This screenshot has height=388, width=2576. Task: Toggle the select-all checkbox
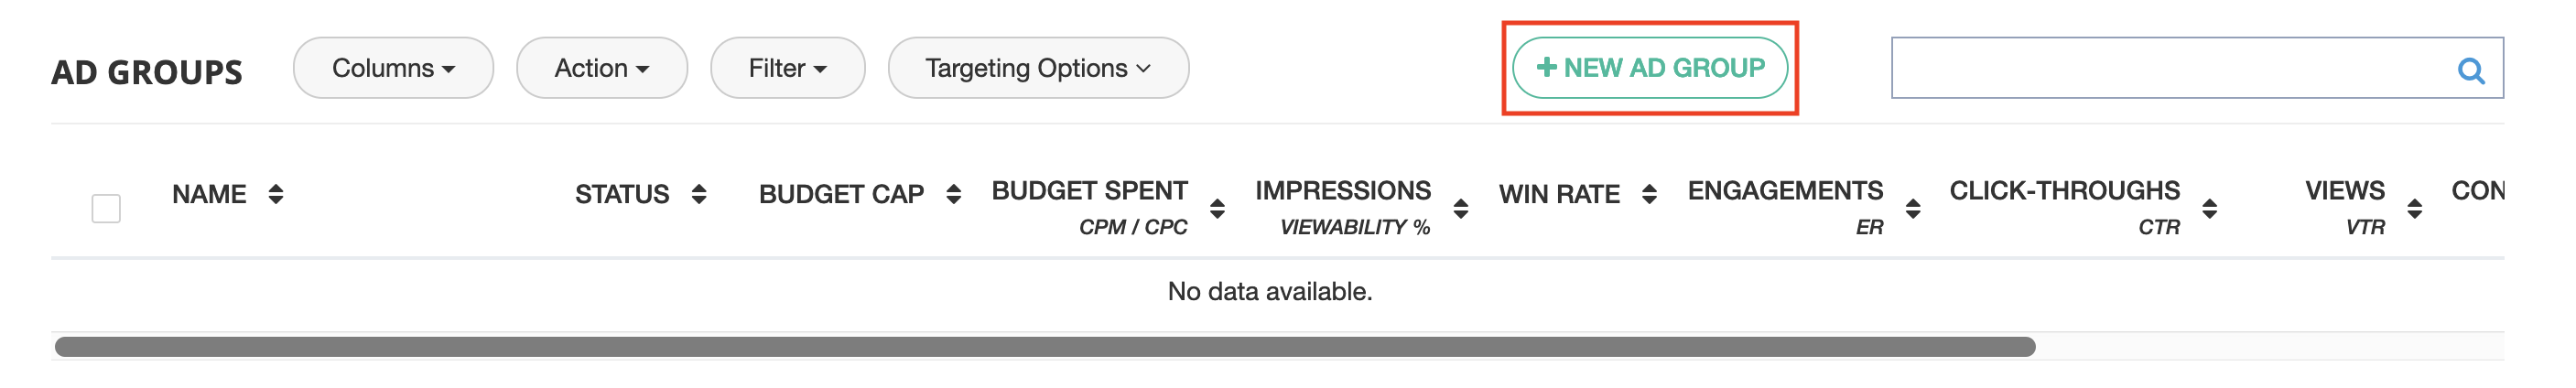(x=106, y=208)
